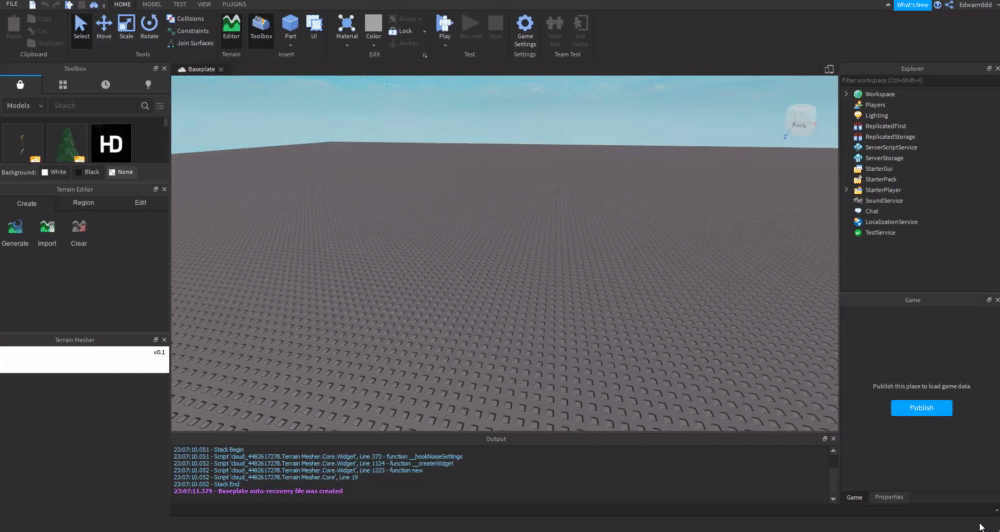The height and width of the screenshot is (532, 1000).
Task: Open Toolbox search filter options
Action: point(160,106)
